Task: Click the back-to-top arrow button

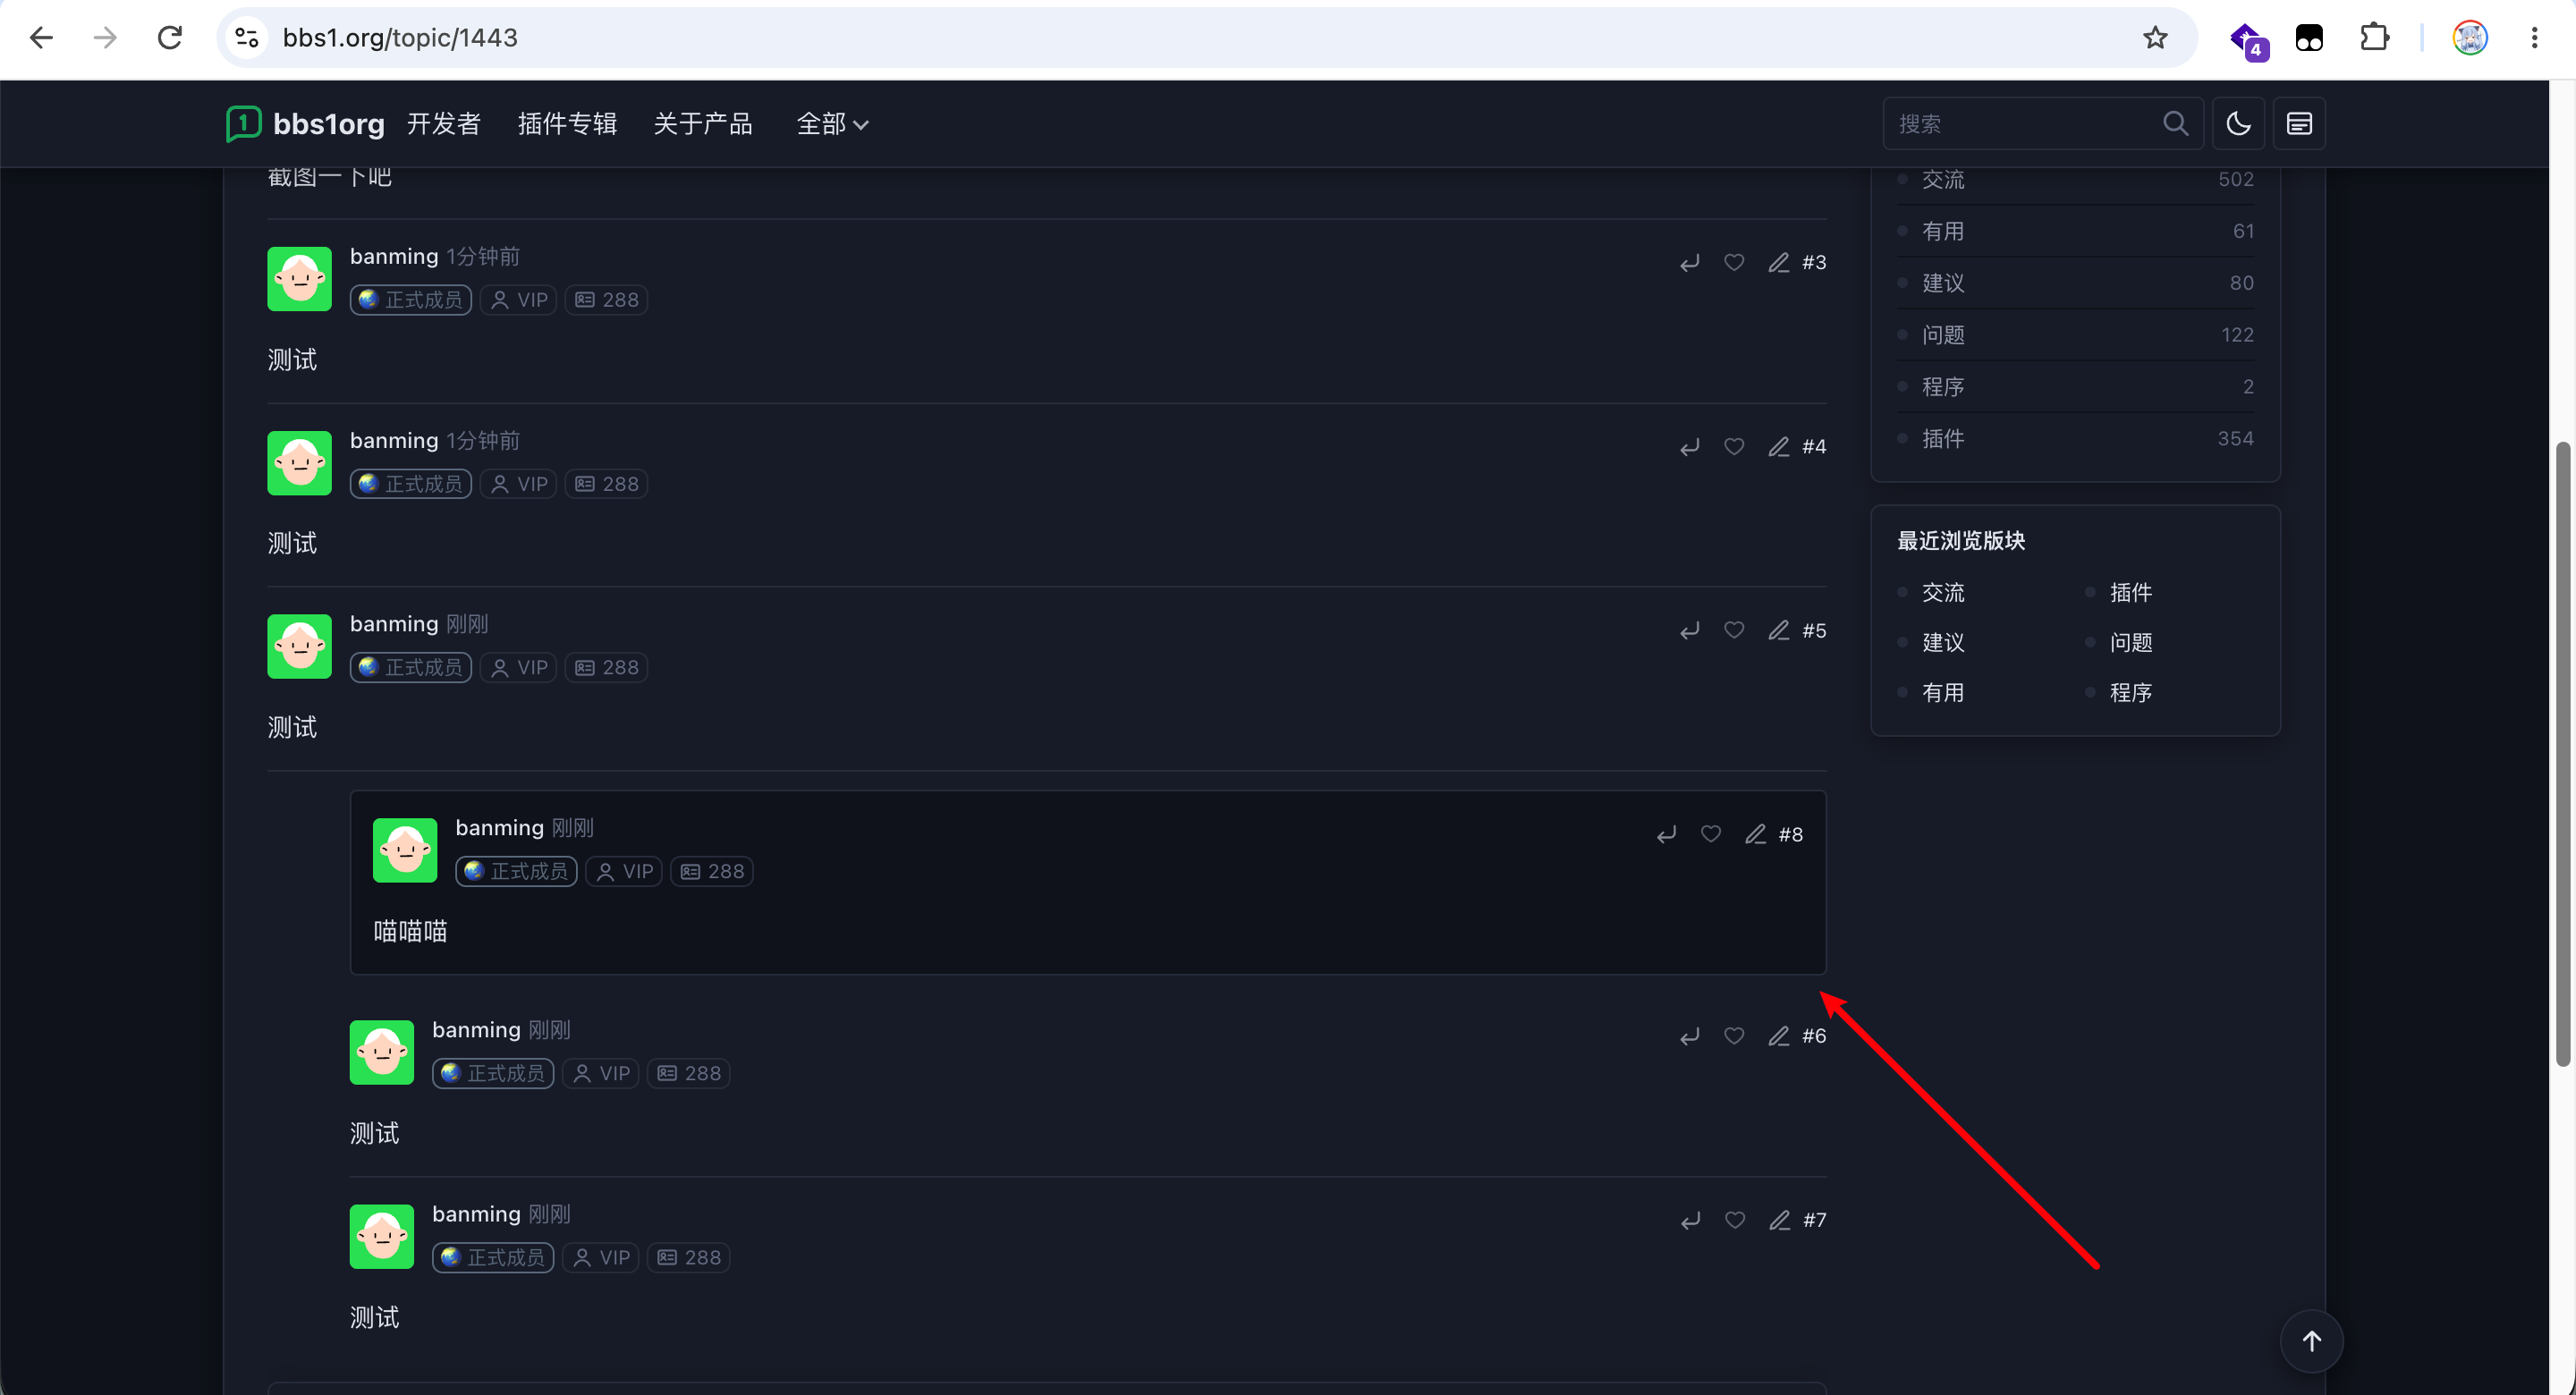Action: pyautogui.click(x=2311, y=1341)
